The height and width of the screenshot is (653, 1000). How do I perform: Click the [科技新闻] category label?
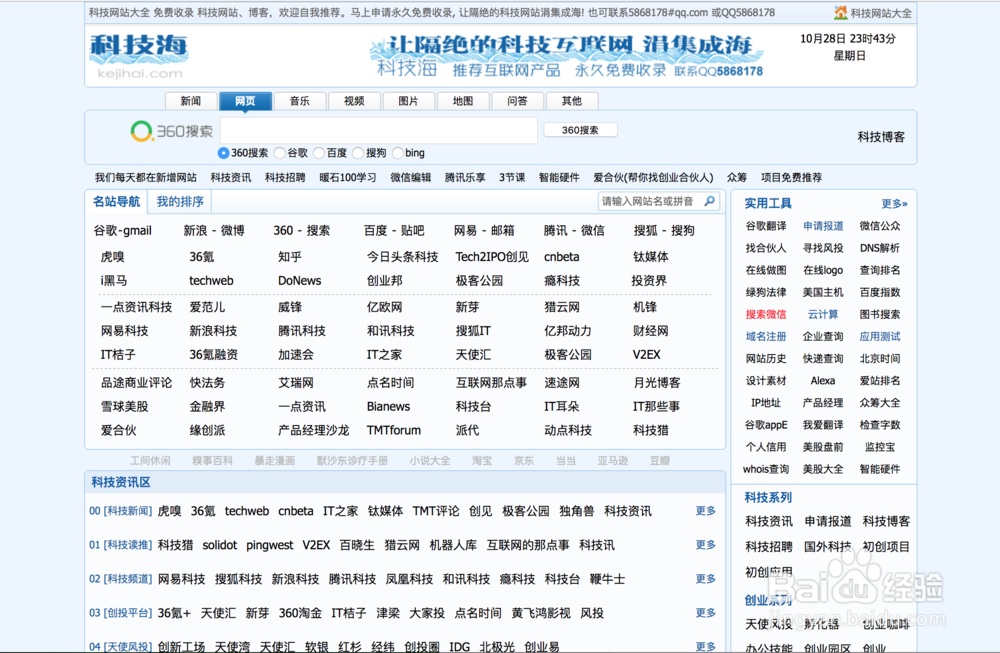(128, 511)
